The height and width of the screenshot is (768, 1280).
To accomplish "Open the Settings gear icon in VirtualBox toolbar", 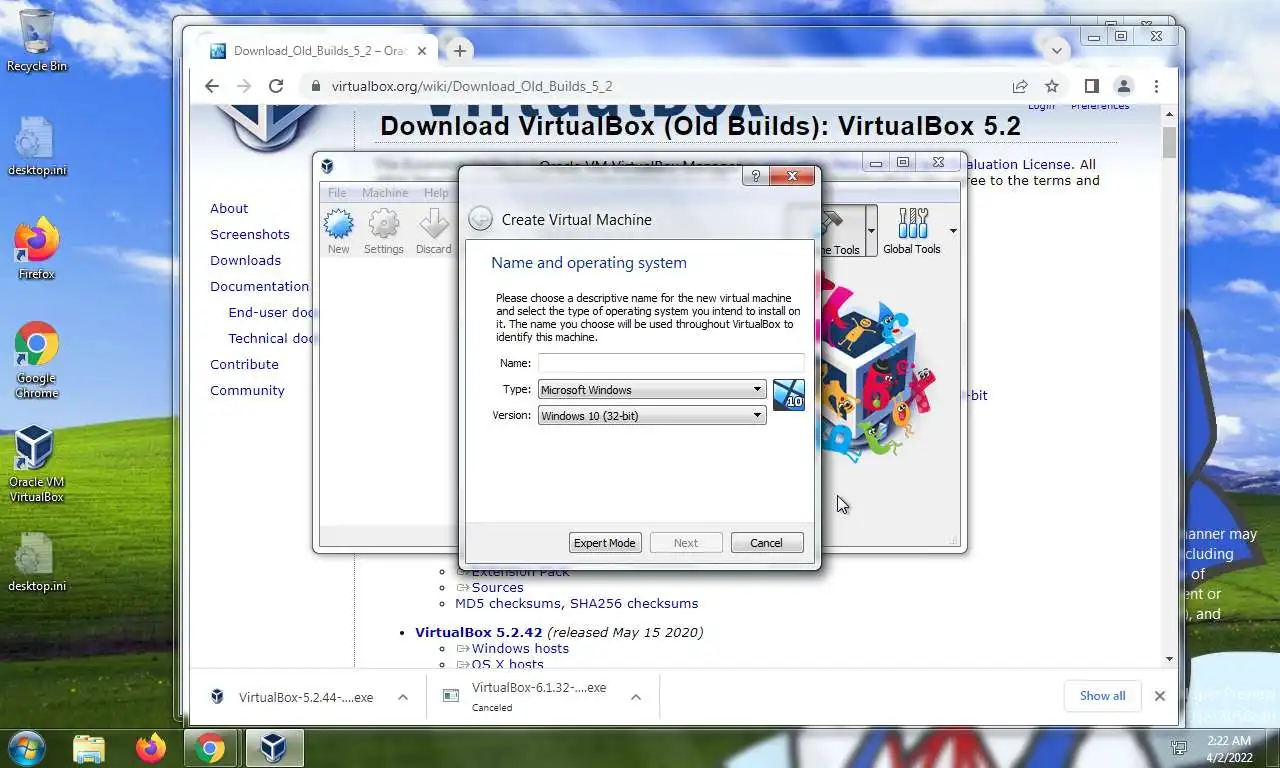I will 384,231.
